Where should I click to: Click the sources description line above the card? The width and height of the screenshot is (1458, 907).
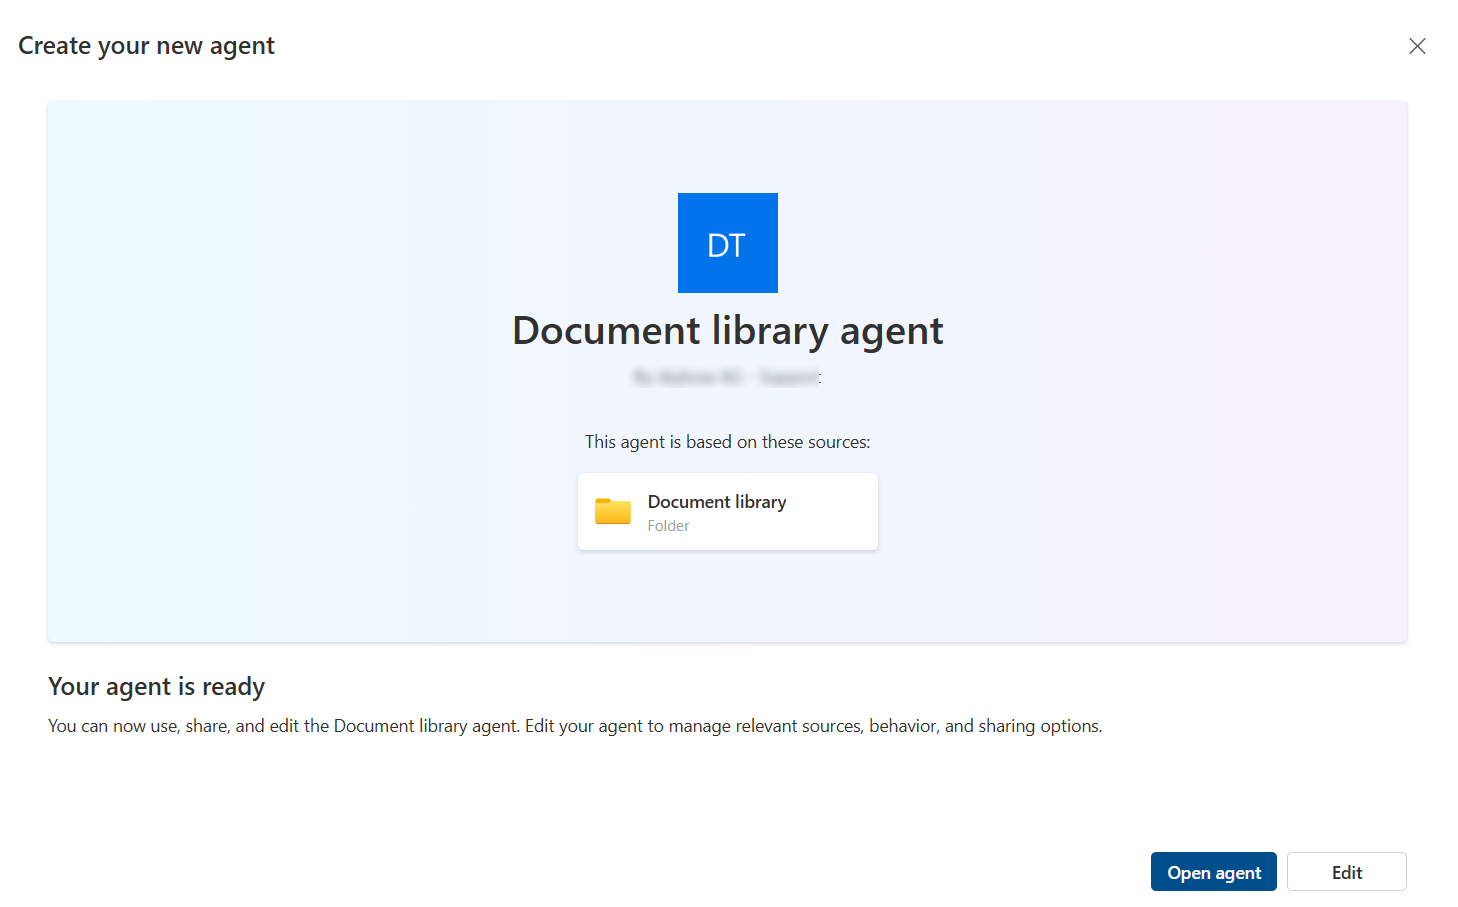pyautogui.click(x=727, y=441)
